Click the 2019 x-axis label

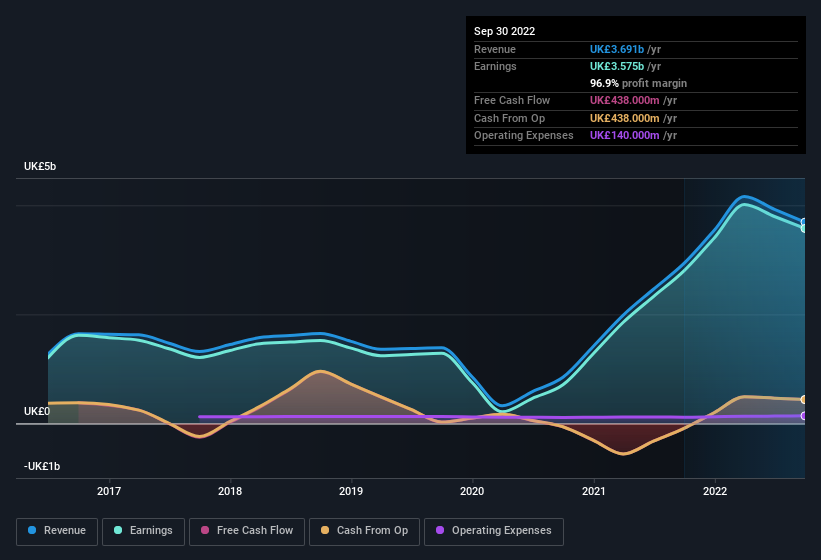pyautogui.click(x=351, y=491)
